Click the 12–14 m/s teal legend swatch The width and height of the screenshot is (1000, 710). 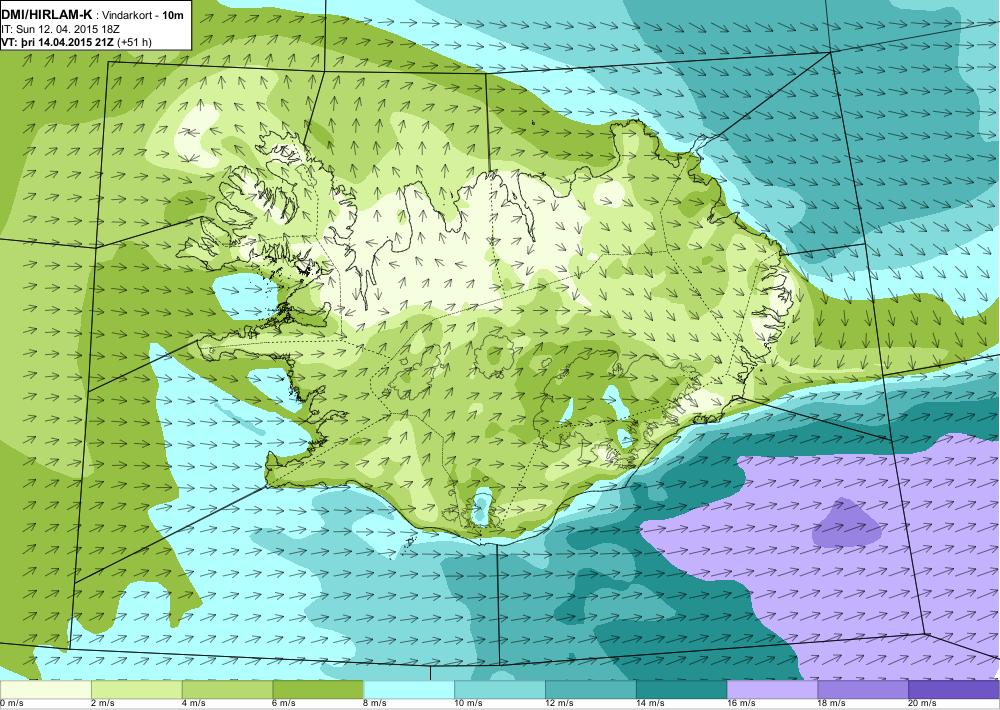pos(591,689)
